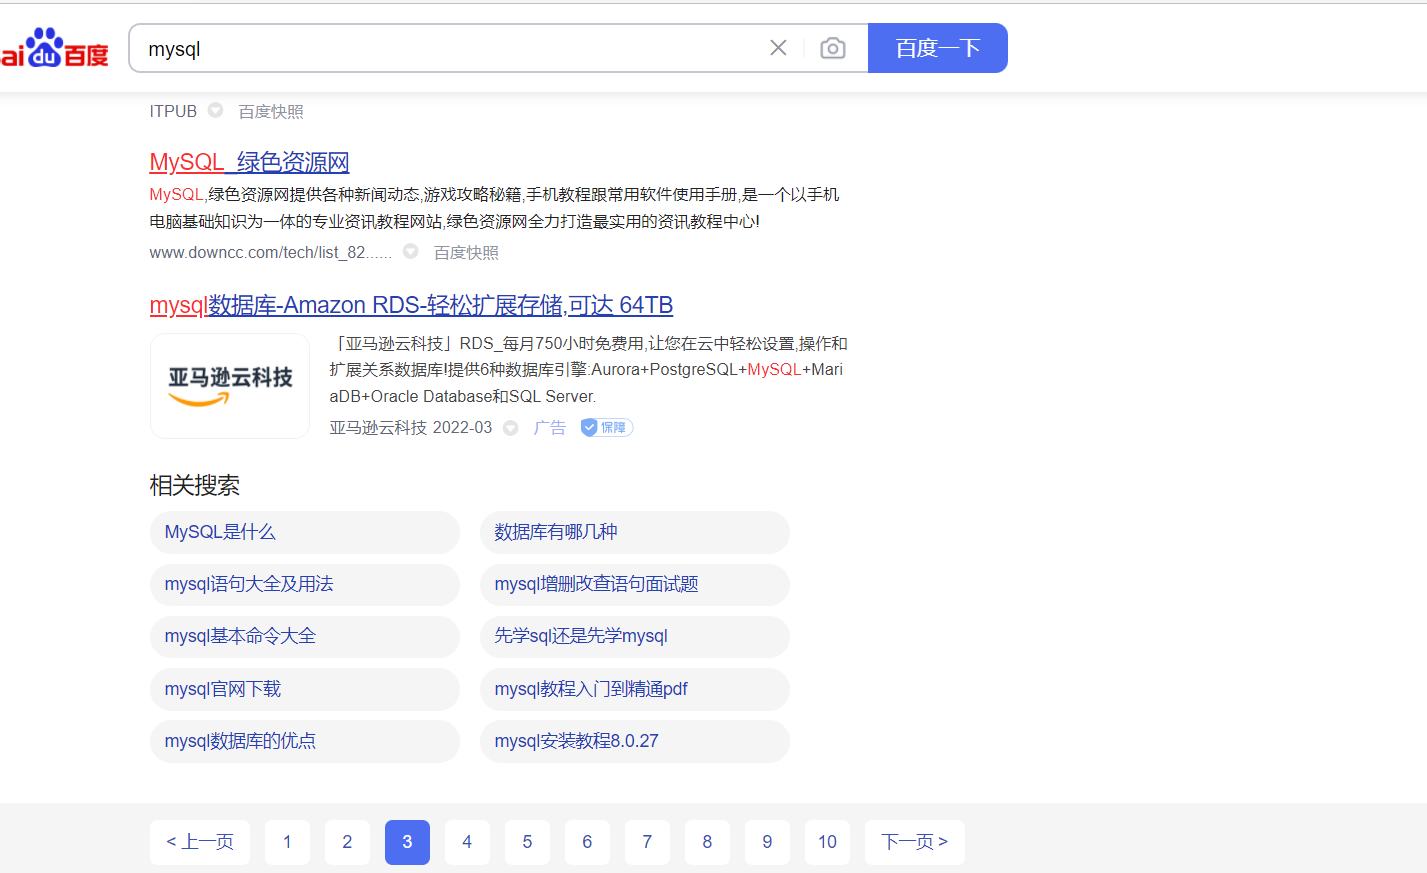Click the 百度一下 search button

[938, 48]
